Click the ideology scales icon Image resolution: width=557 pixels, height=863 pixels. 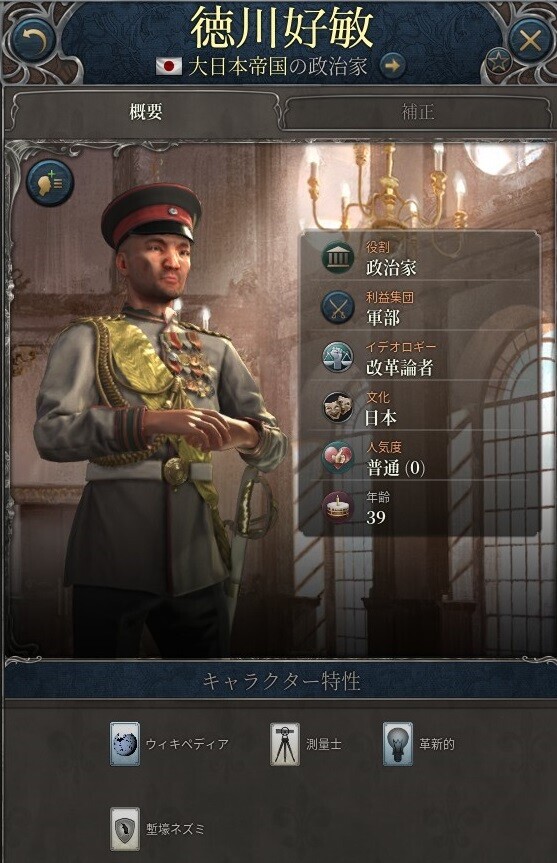pyautogui.click(x=338, y=357)
